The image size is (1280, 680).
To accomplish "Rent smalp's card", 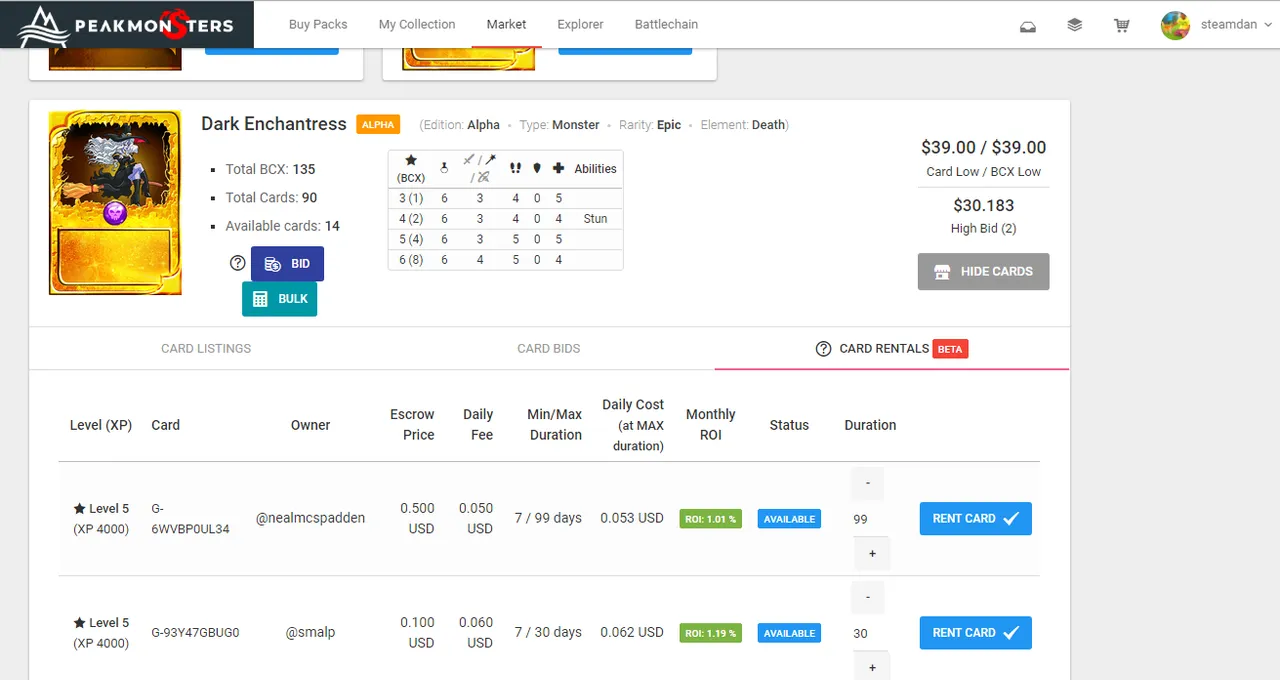I will point(975,633).
